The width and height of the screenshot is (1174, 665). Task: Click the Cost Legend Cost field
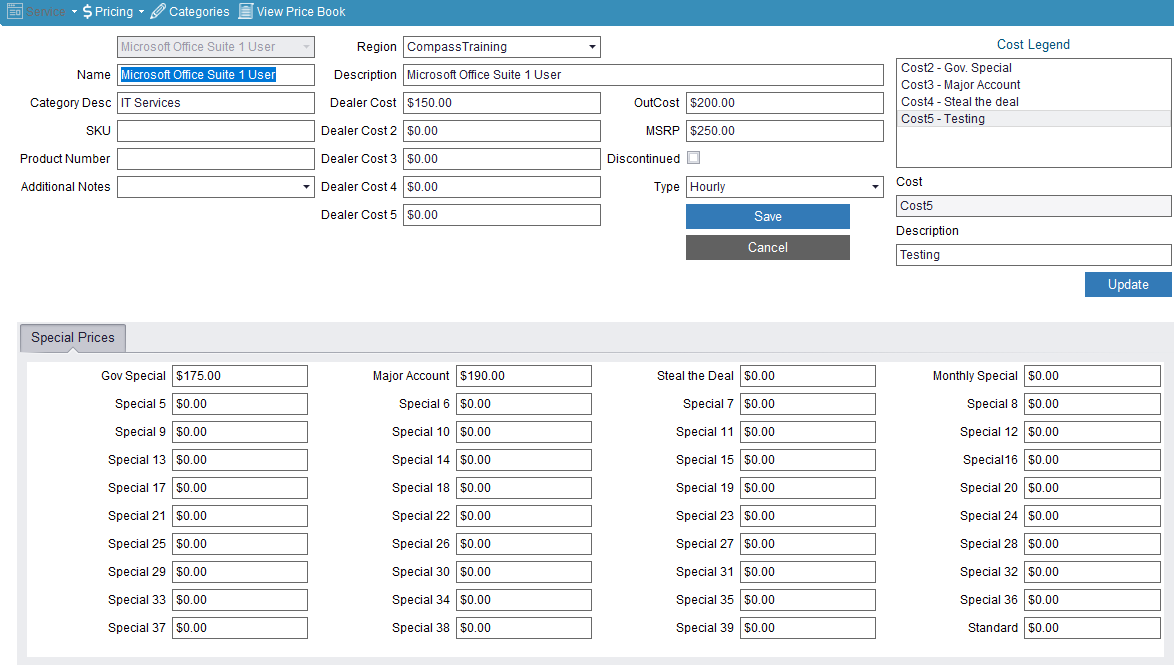coord(1033,206)
